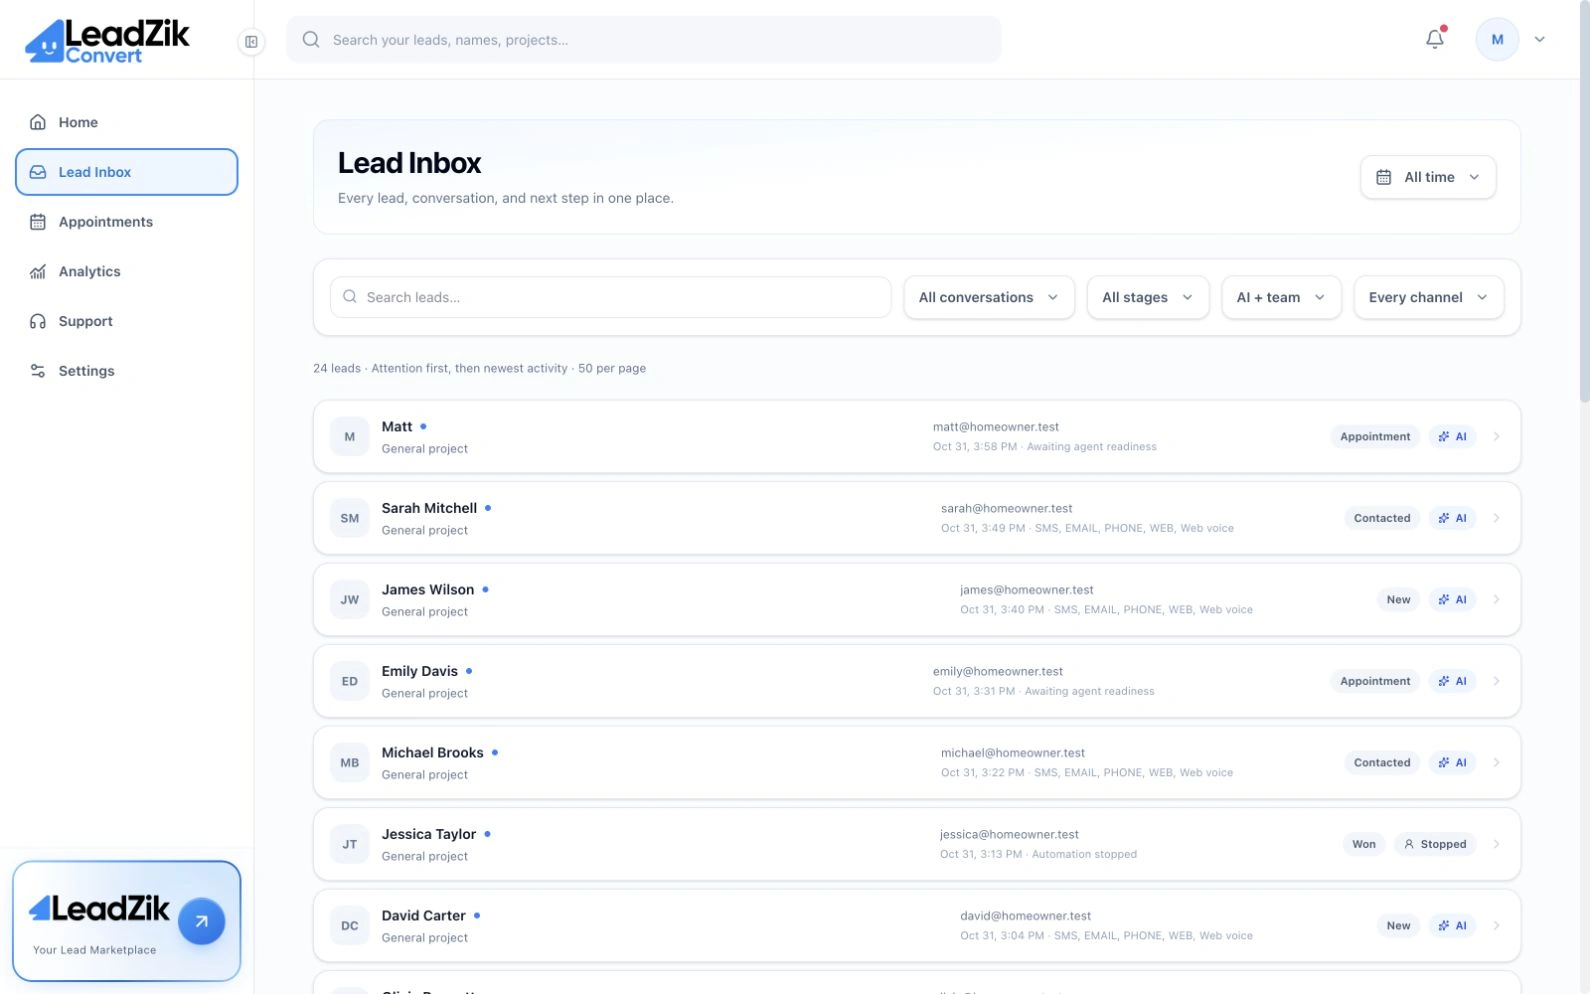Focus the global leads search bar
Viewport: 1590px width, 994px height.
[644, 40]
